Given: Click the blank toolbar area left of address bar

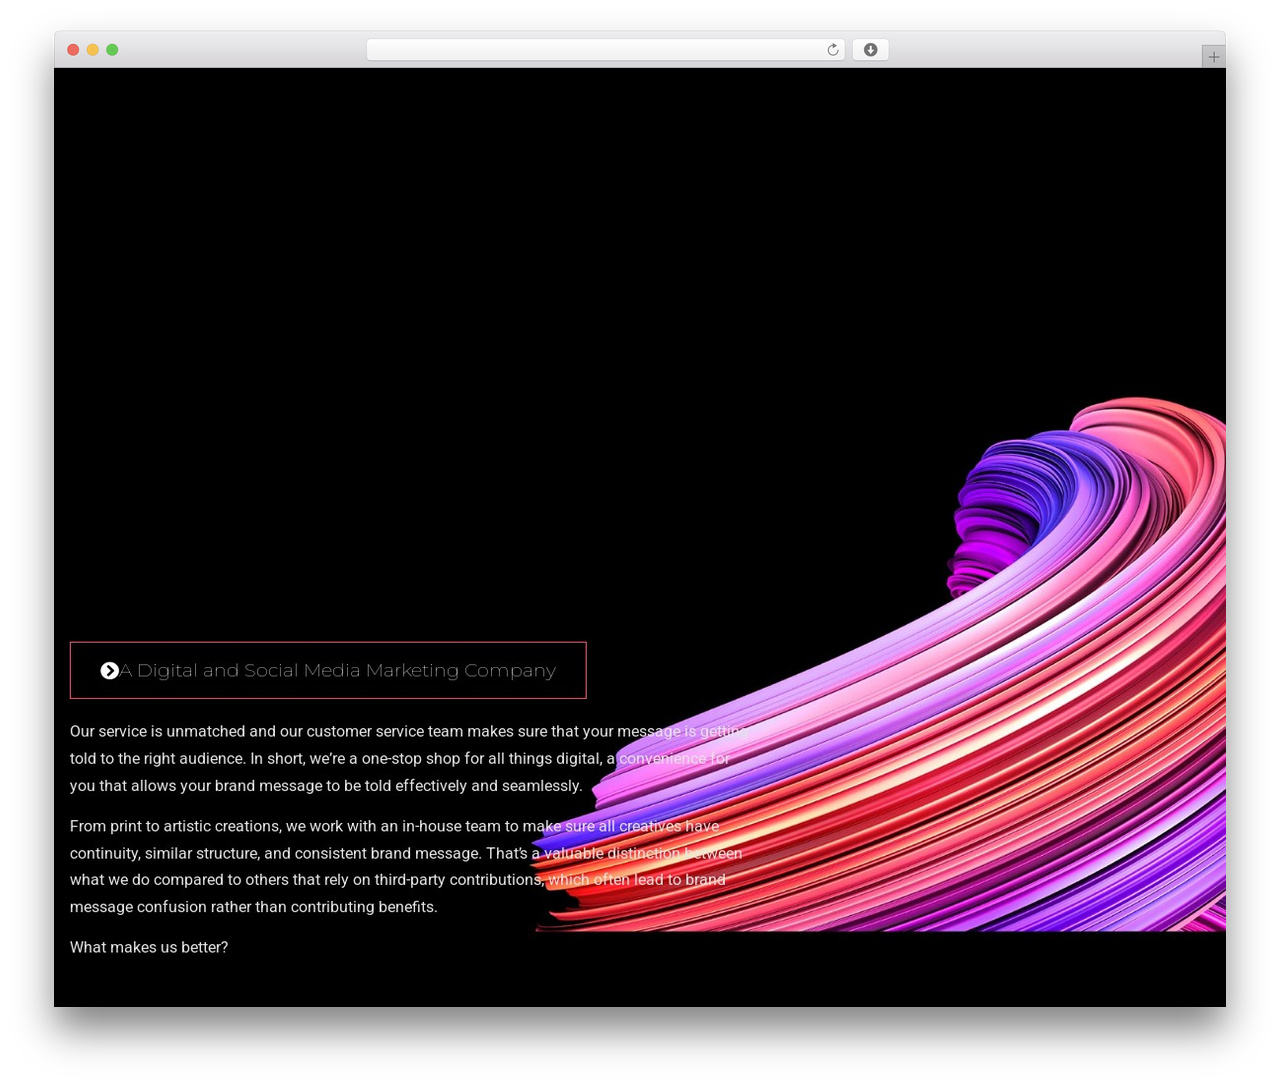Looking at the screenshot, I should tap(240, 50).
